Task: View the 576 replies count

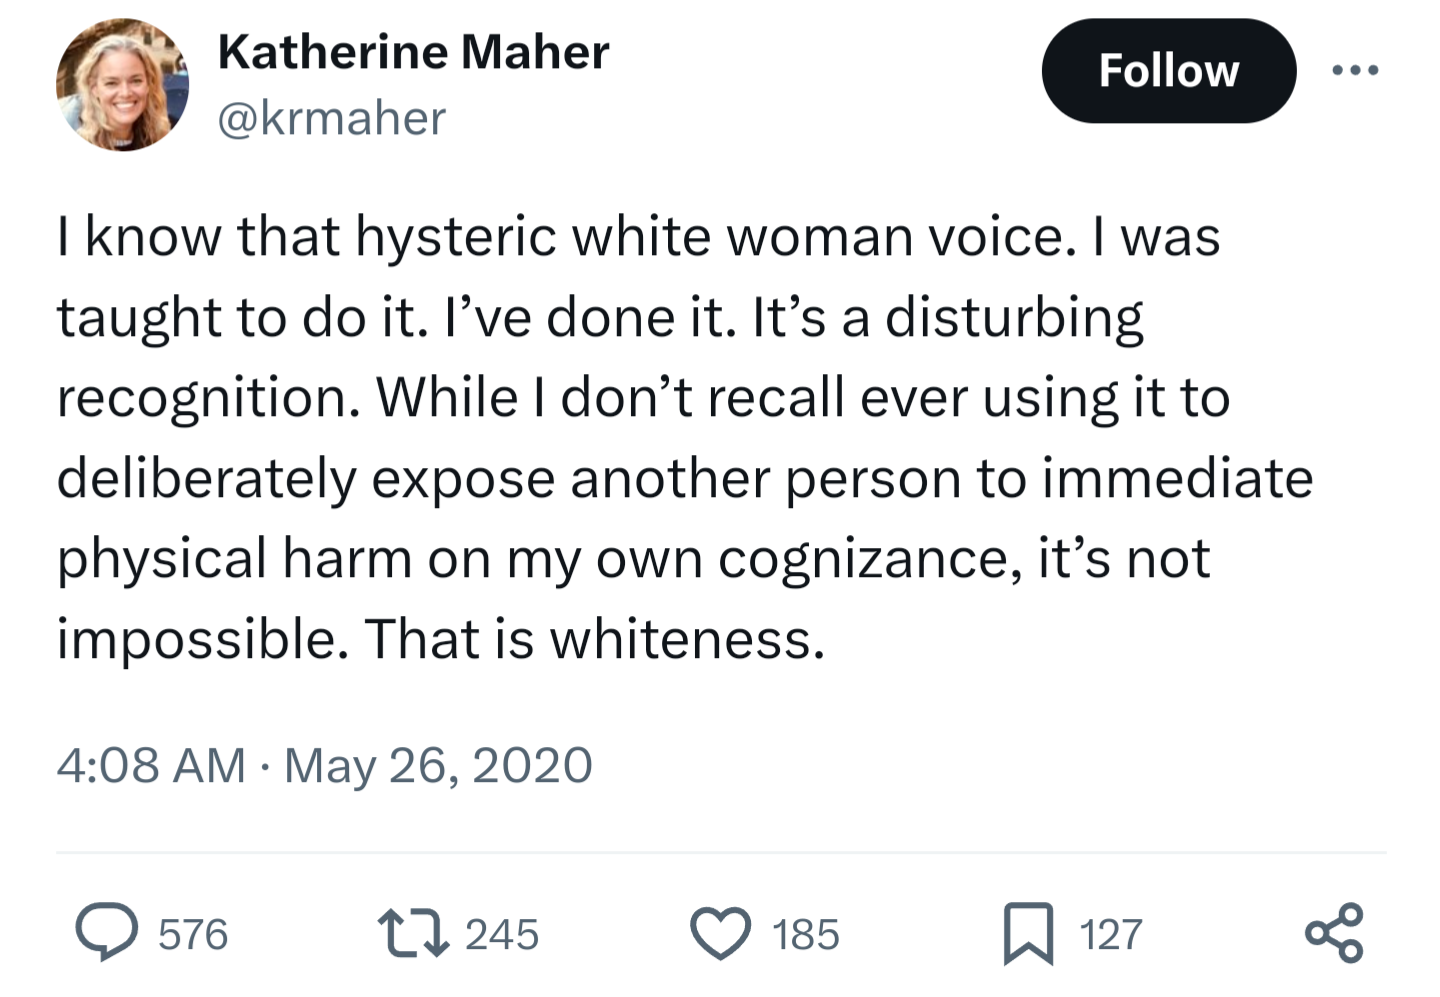Action: coord(193,935)
